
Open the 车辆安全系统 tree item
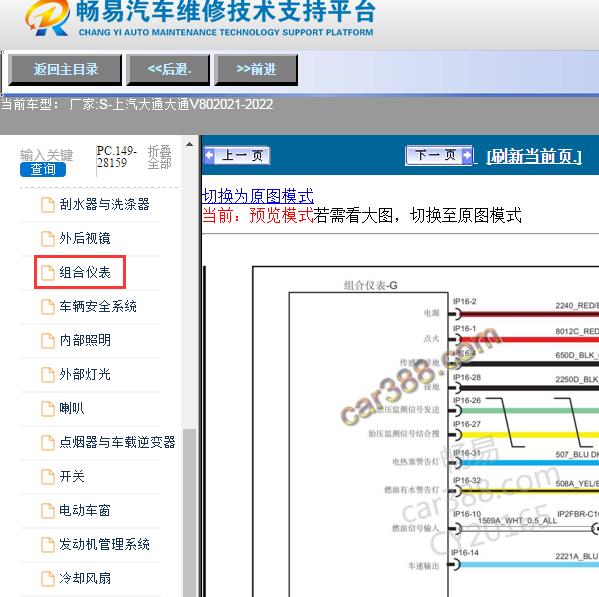point(98,306)
